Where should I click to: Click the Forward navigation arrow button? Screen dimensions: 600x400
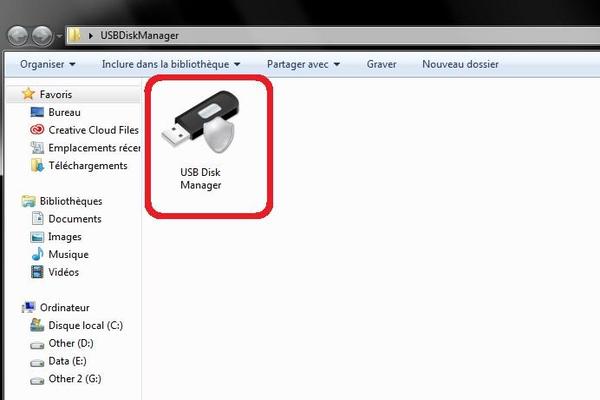(x=43, y=35)
